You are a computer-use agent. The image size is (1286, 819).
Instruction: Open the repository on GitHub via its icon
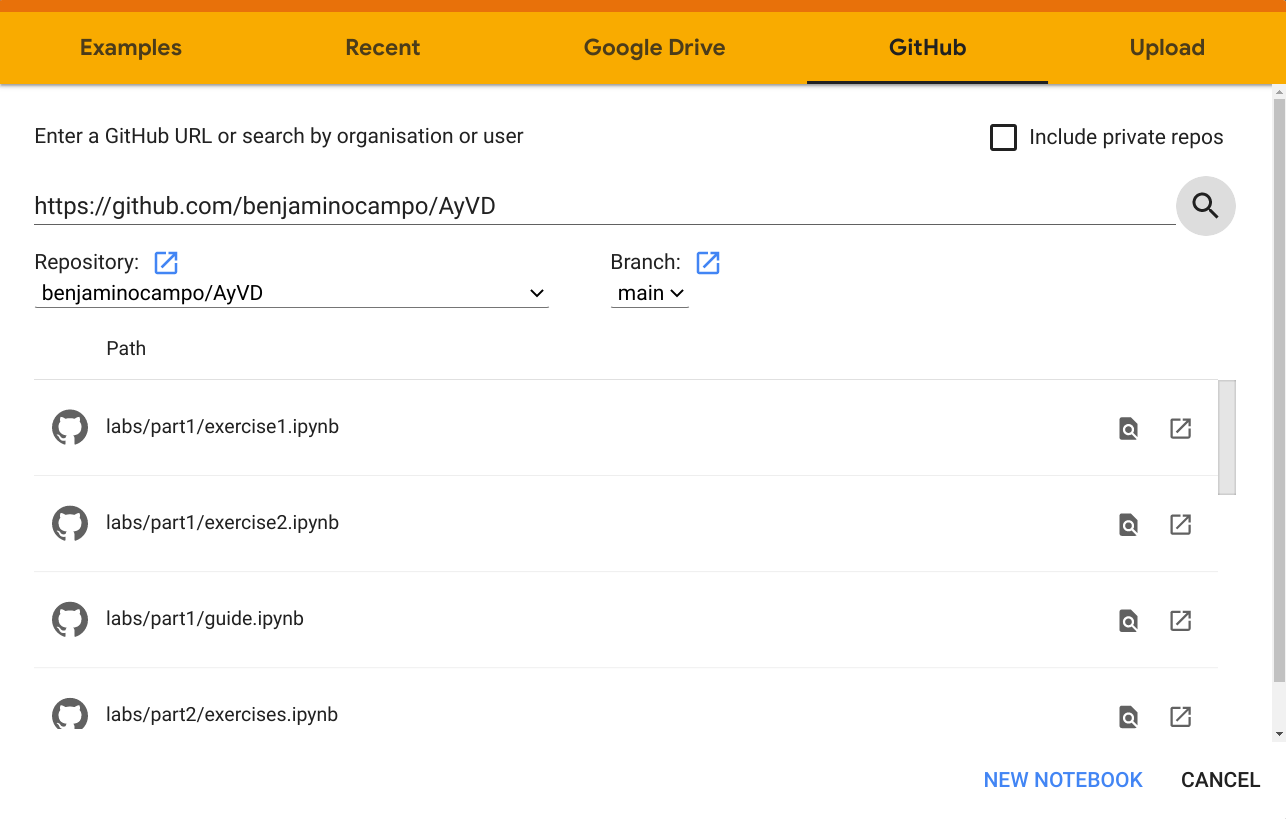click(166, 262)
